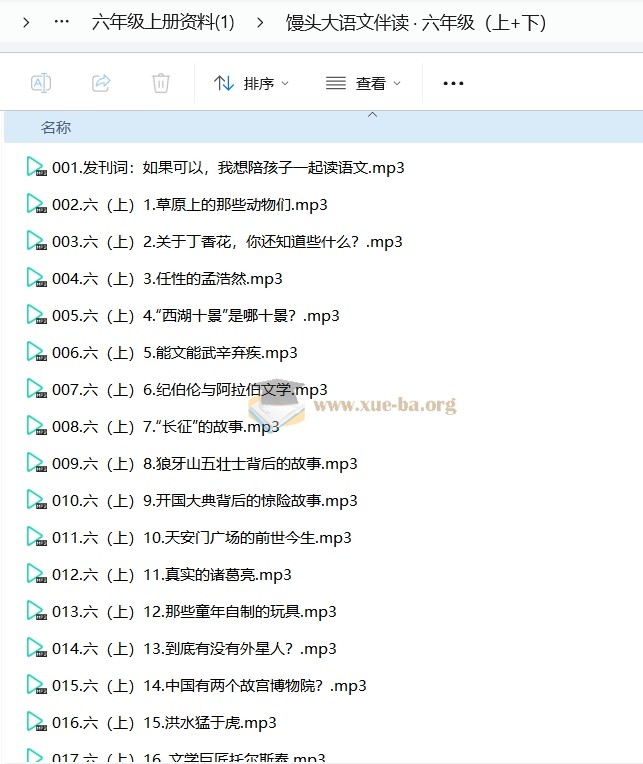Go to 六年级上册资料(1) breadcrumb folder
The width and height of the screenshot is (643, 764).
[163, 22]
